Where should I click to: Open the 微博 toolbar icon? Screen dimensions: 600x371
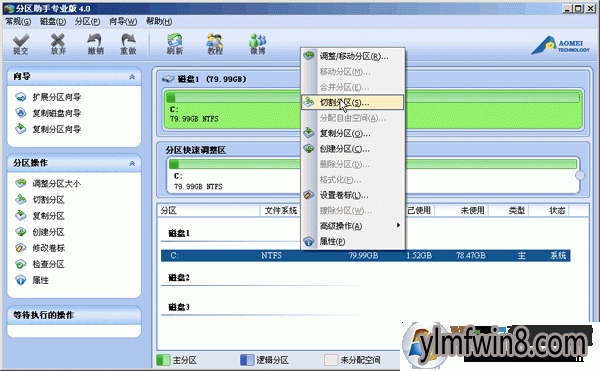pyautogui.click(x=258, y=44)
